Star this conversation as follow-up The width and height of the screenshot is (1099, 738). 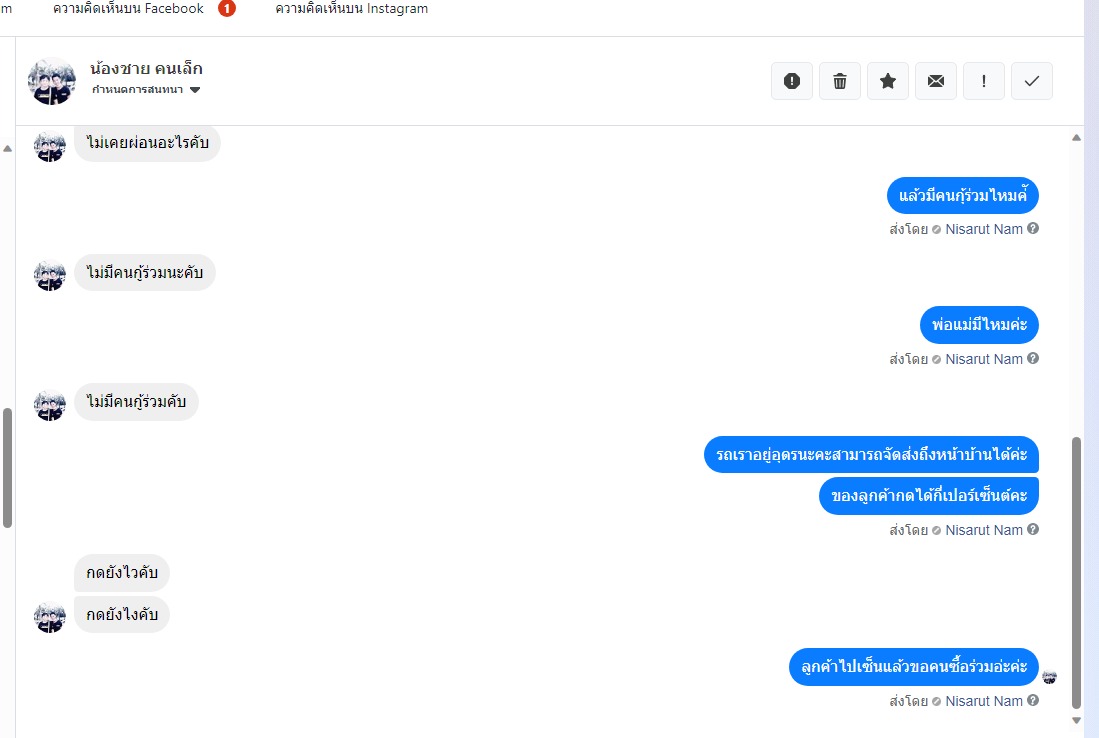point(888,81)
